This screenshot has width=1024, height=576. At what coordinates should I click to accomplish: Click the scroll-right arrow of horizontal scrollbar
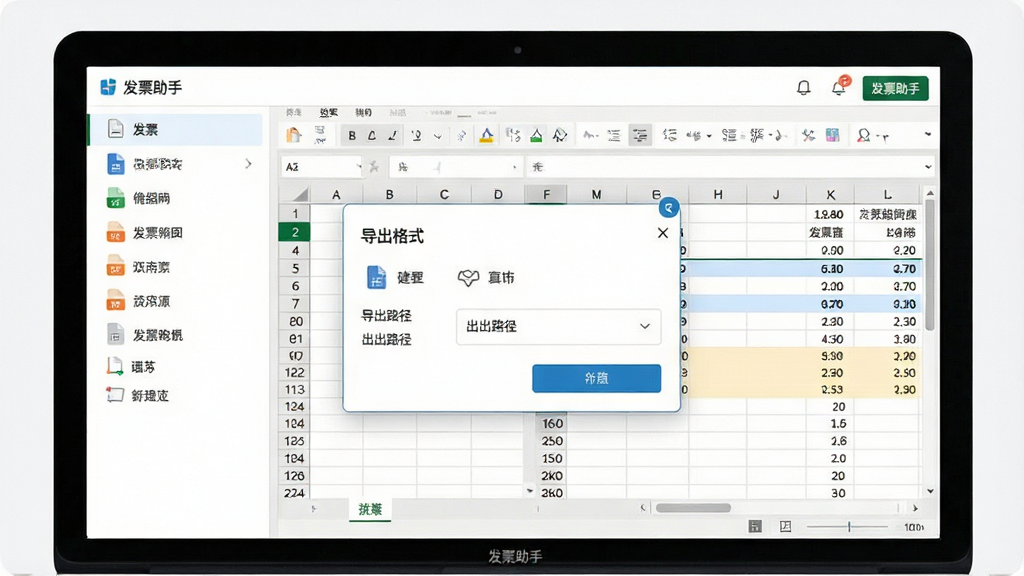[x=915, y=507]
